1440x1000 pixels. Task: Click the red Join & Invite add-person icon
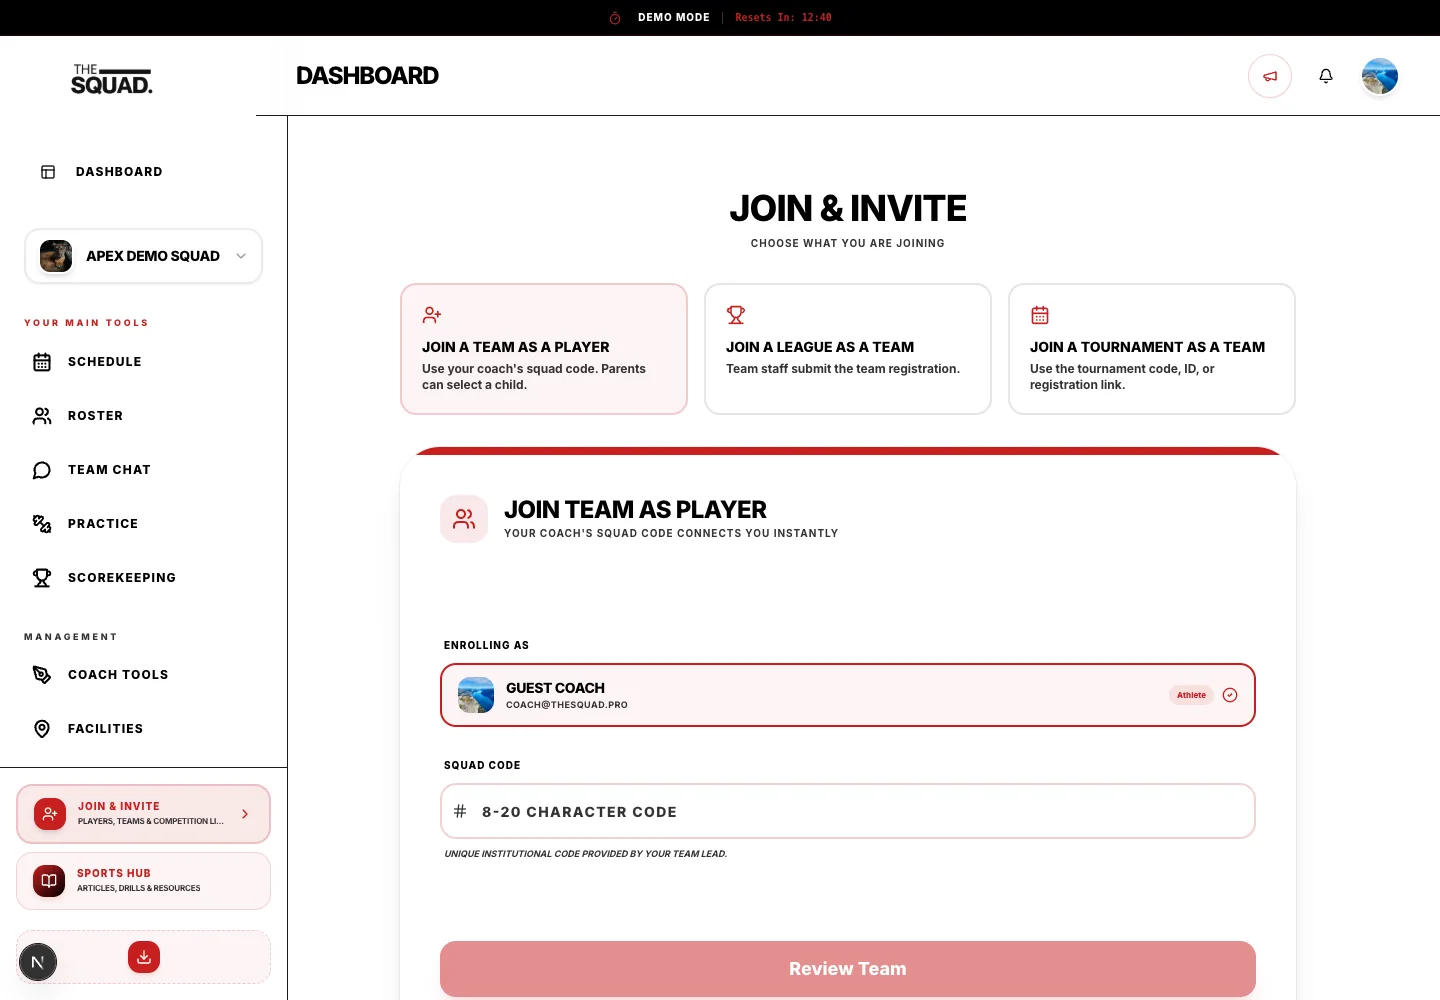click(x=50, y=814)
